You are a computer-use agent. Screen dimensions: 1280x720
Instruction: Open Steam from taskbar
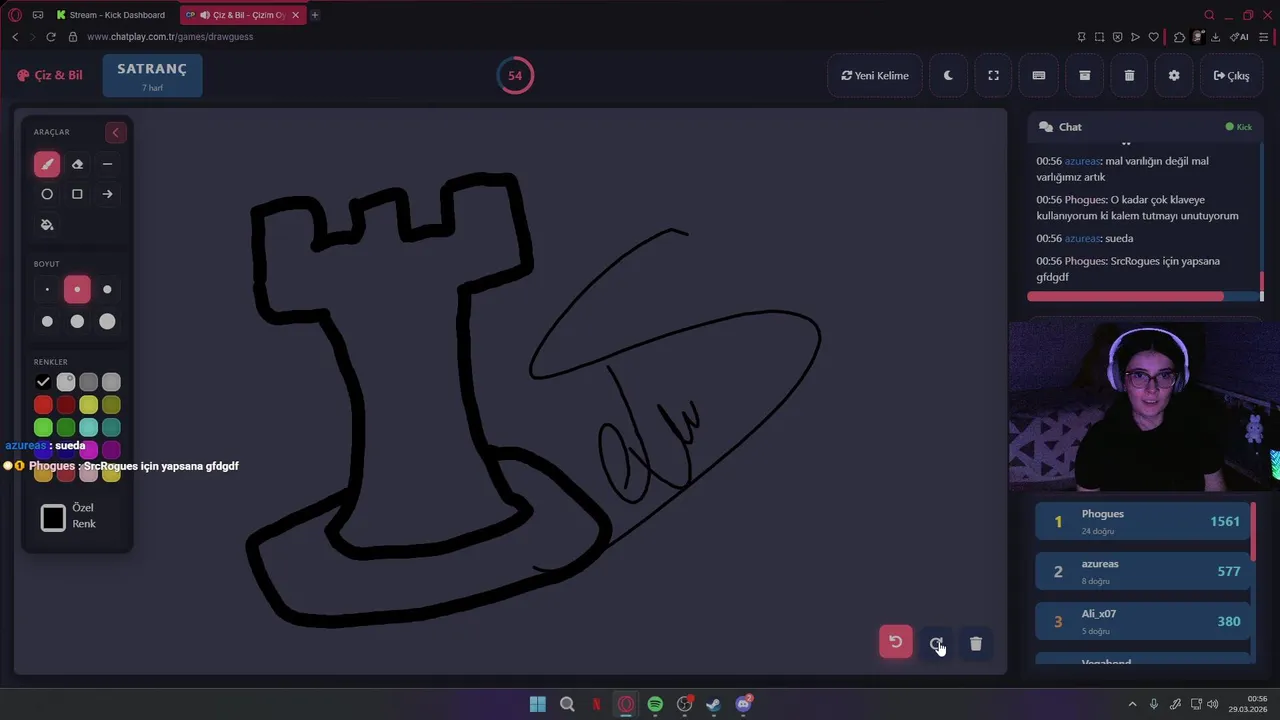click(x=713, y=704)
